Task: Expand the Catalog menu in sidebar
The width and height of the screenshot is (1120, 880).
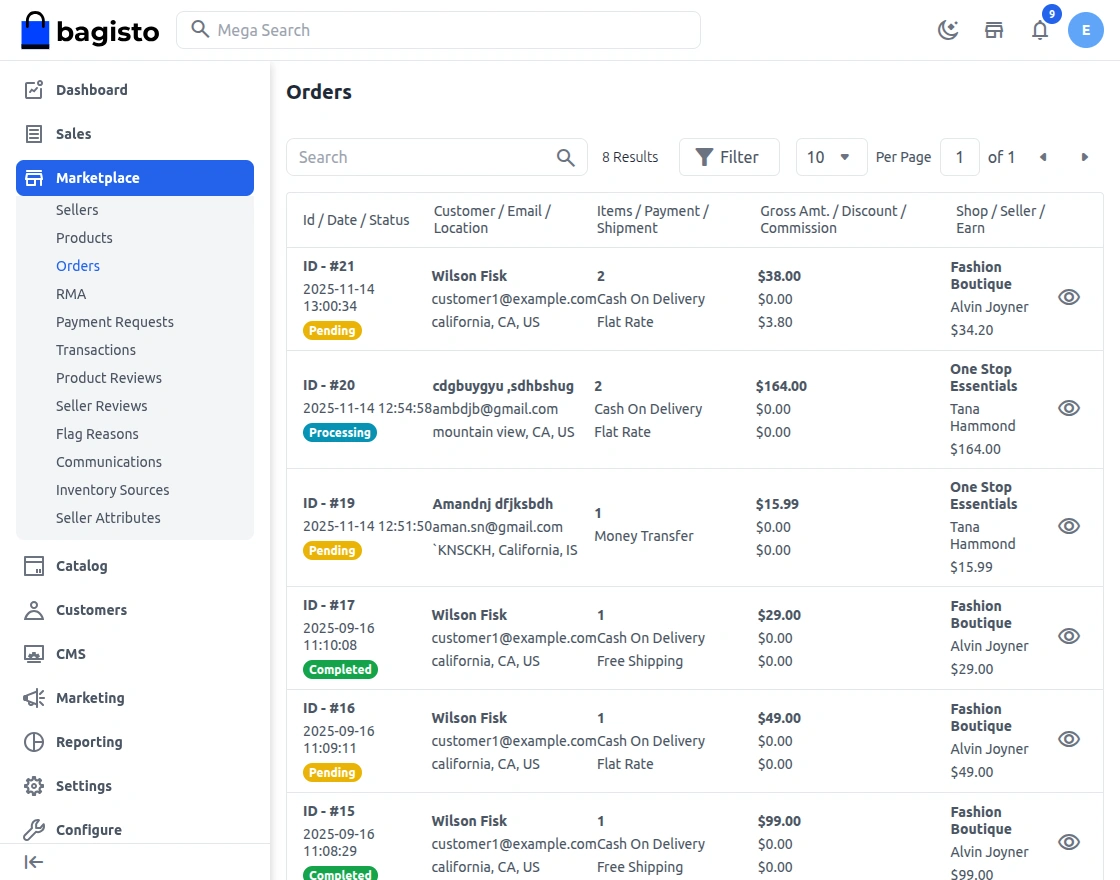Action: [81, 566]
